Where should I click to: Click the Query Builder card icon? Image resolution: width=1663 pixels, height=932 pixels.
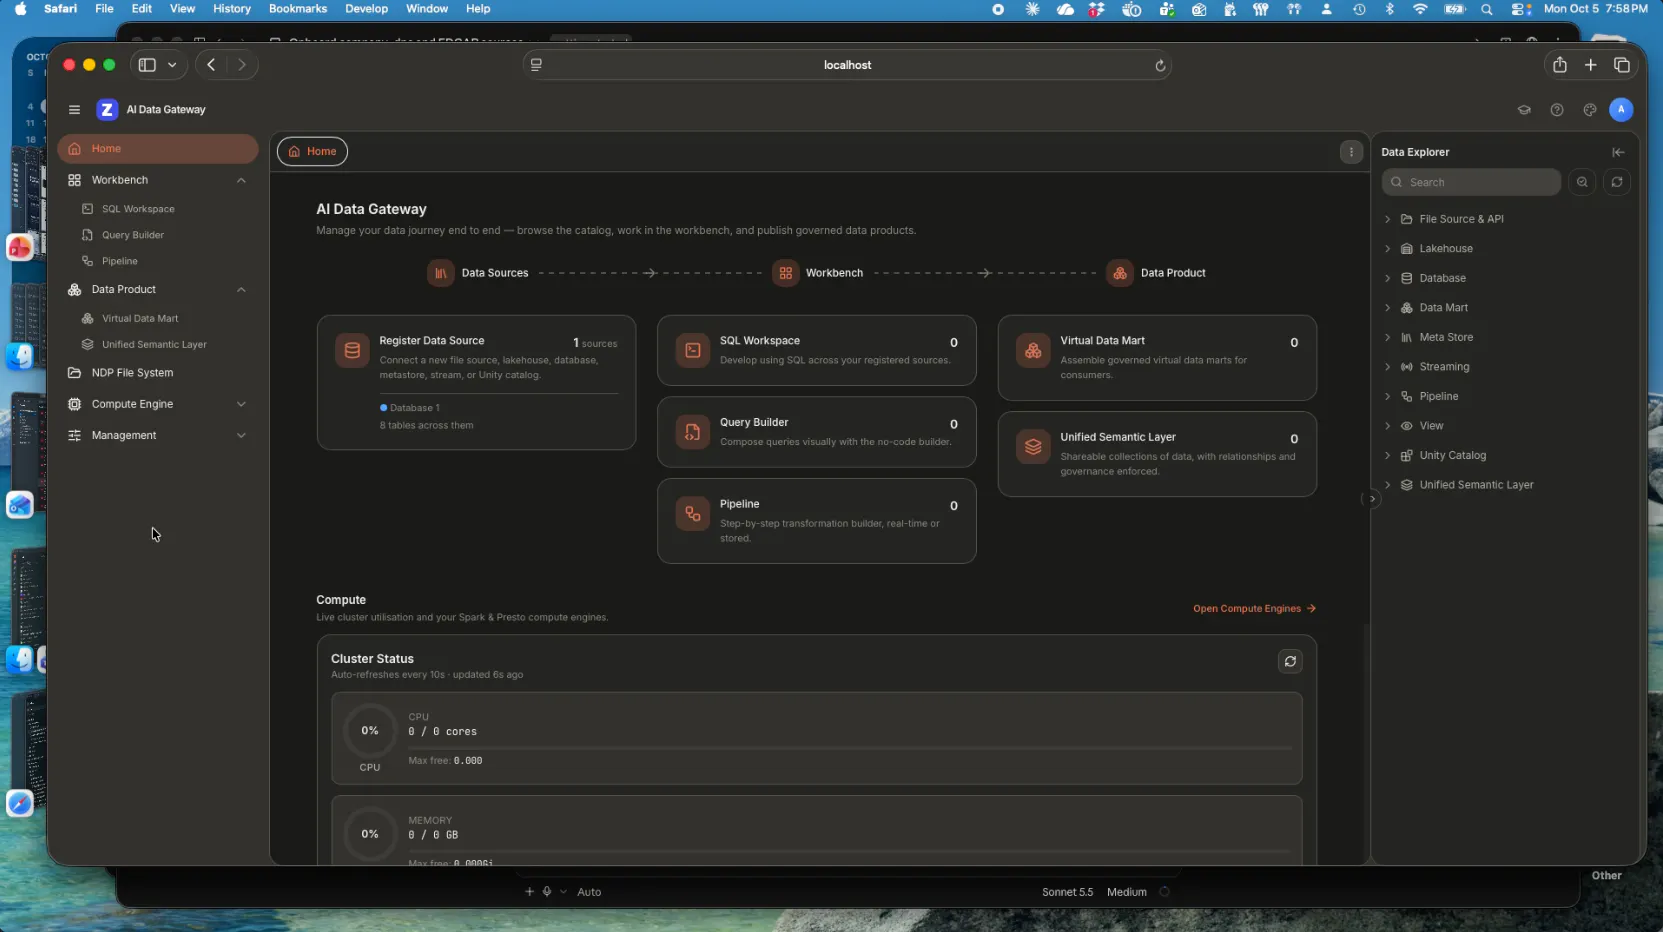(692, 432)
